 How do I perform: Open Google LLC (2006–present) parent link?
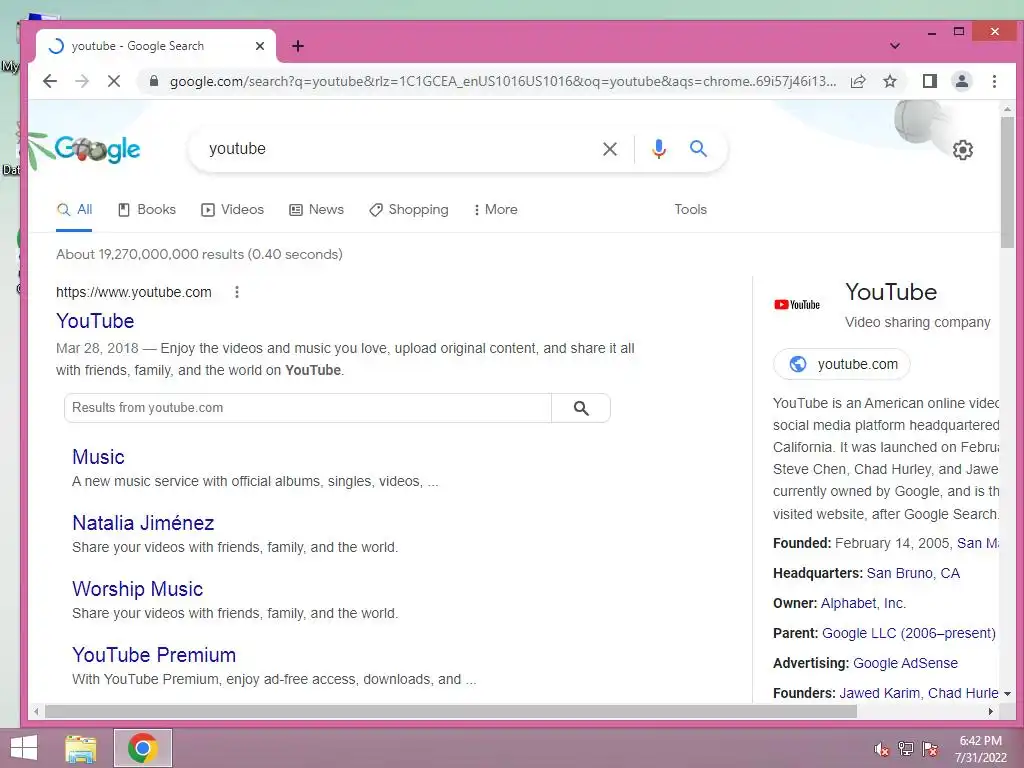[x=908, y=633]
